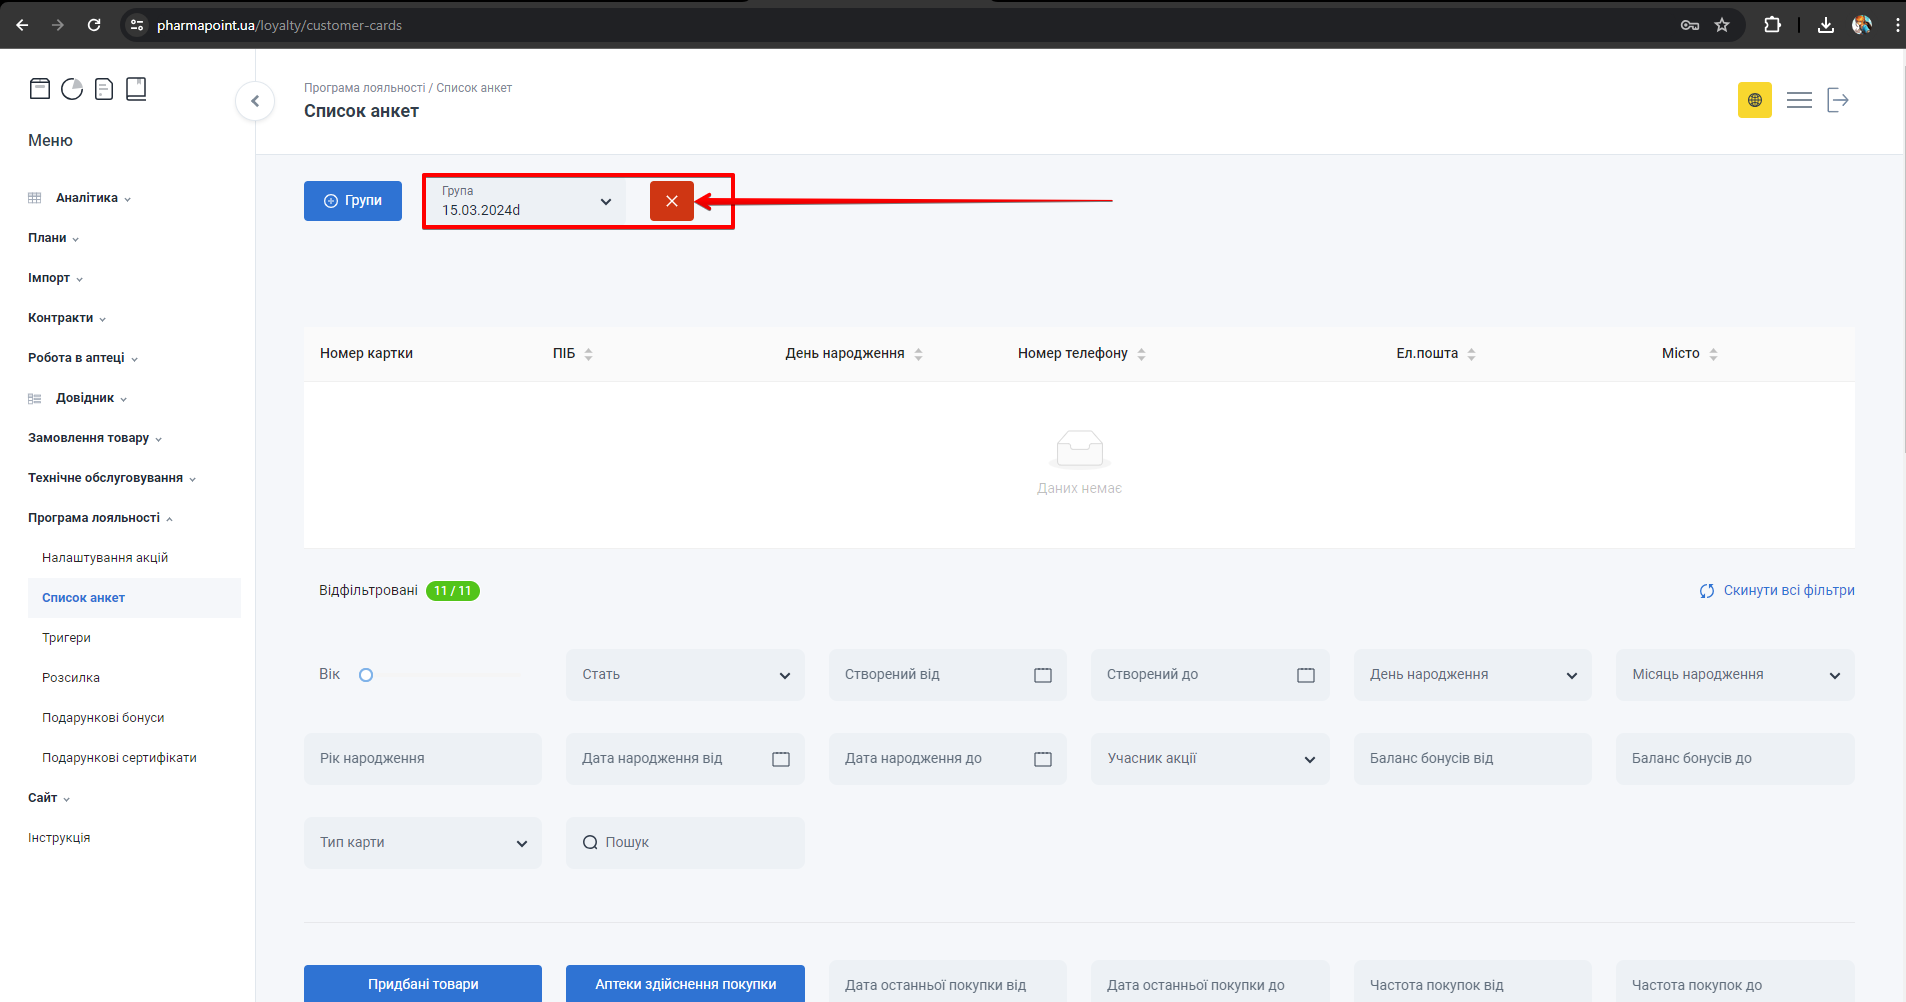Click the blue Групи button
The width and height of the screenshot is (1906, 1002).
(353, 201)
